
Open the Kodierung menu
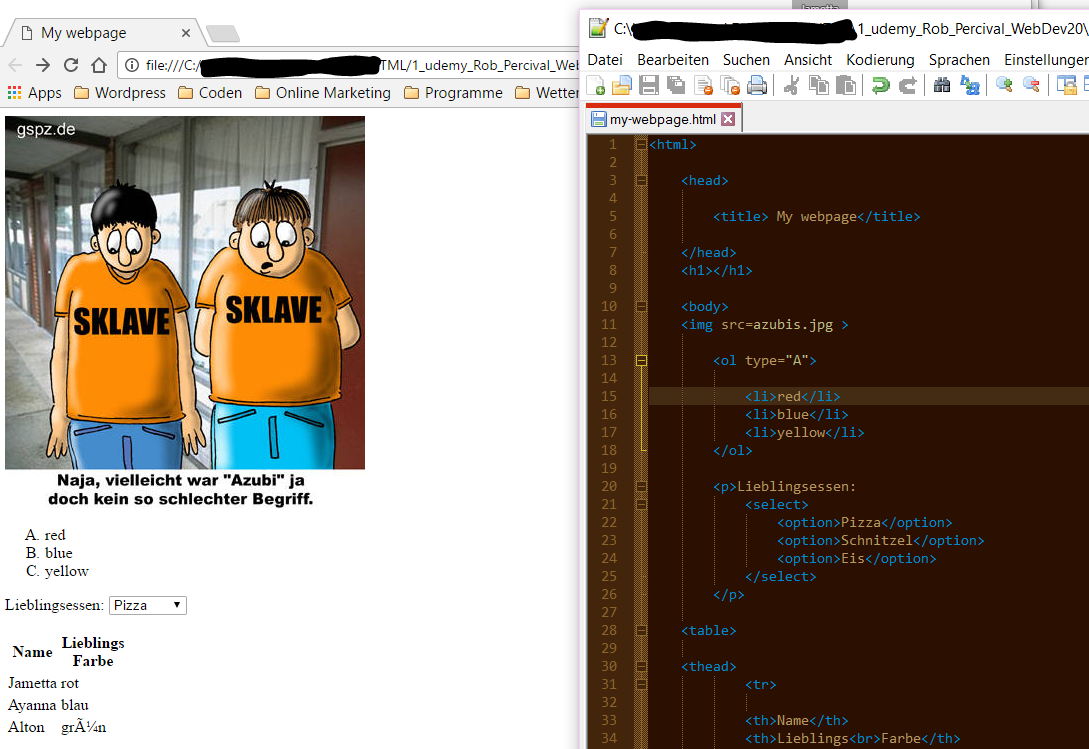(x=880, y=60)
